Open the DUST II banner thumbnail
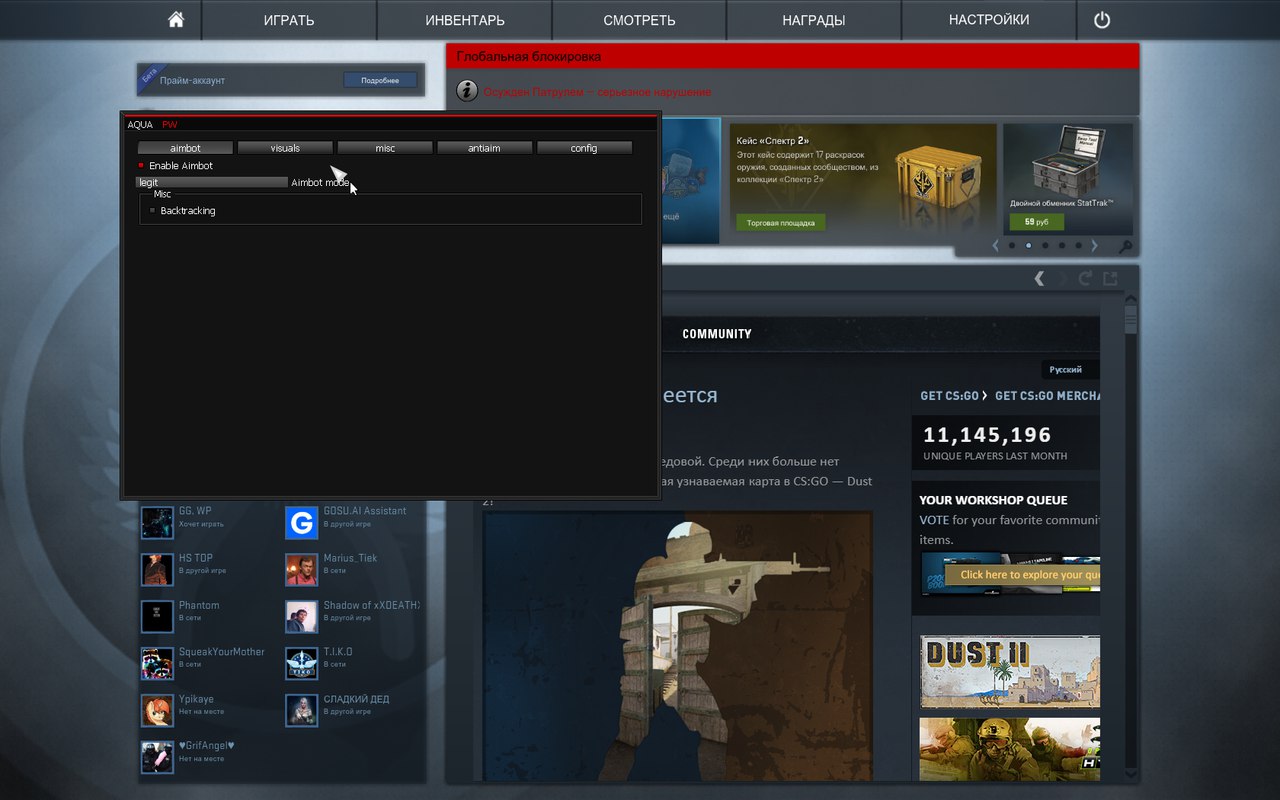The image size is (1280, 800). pyautogui.click(x=1010, y=671)
